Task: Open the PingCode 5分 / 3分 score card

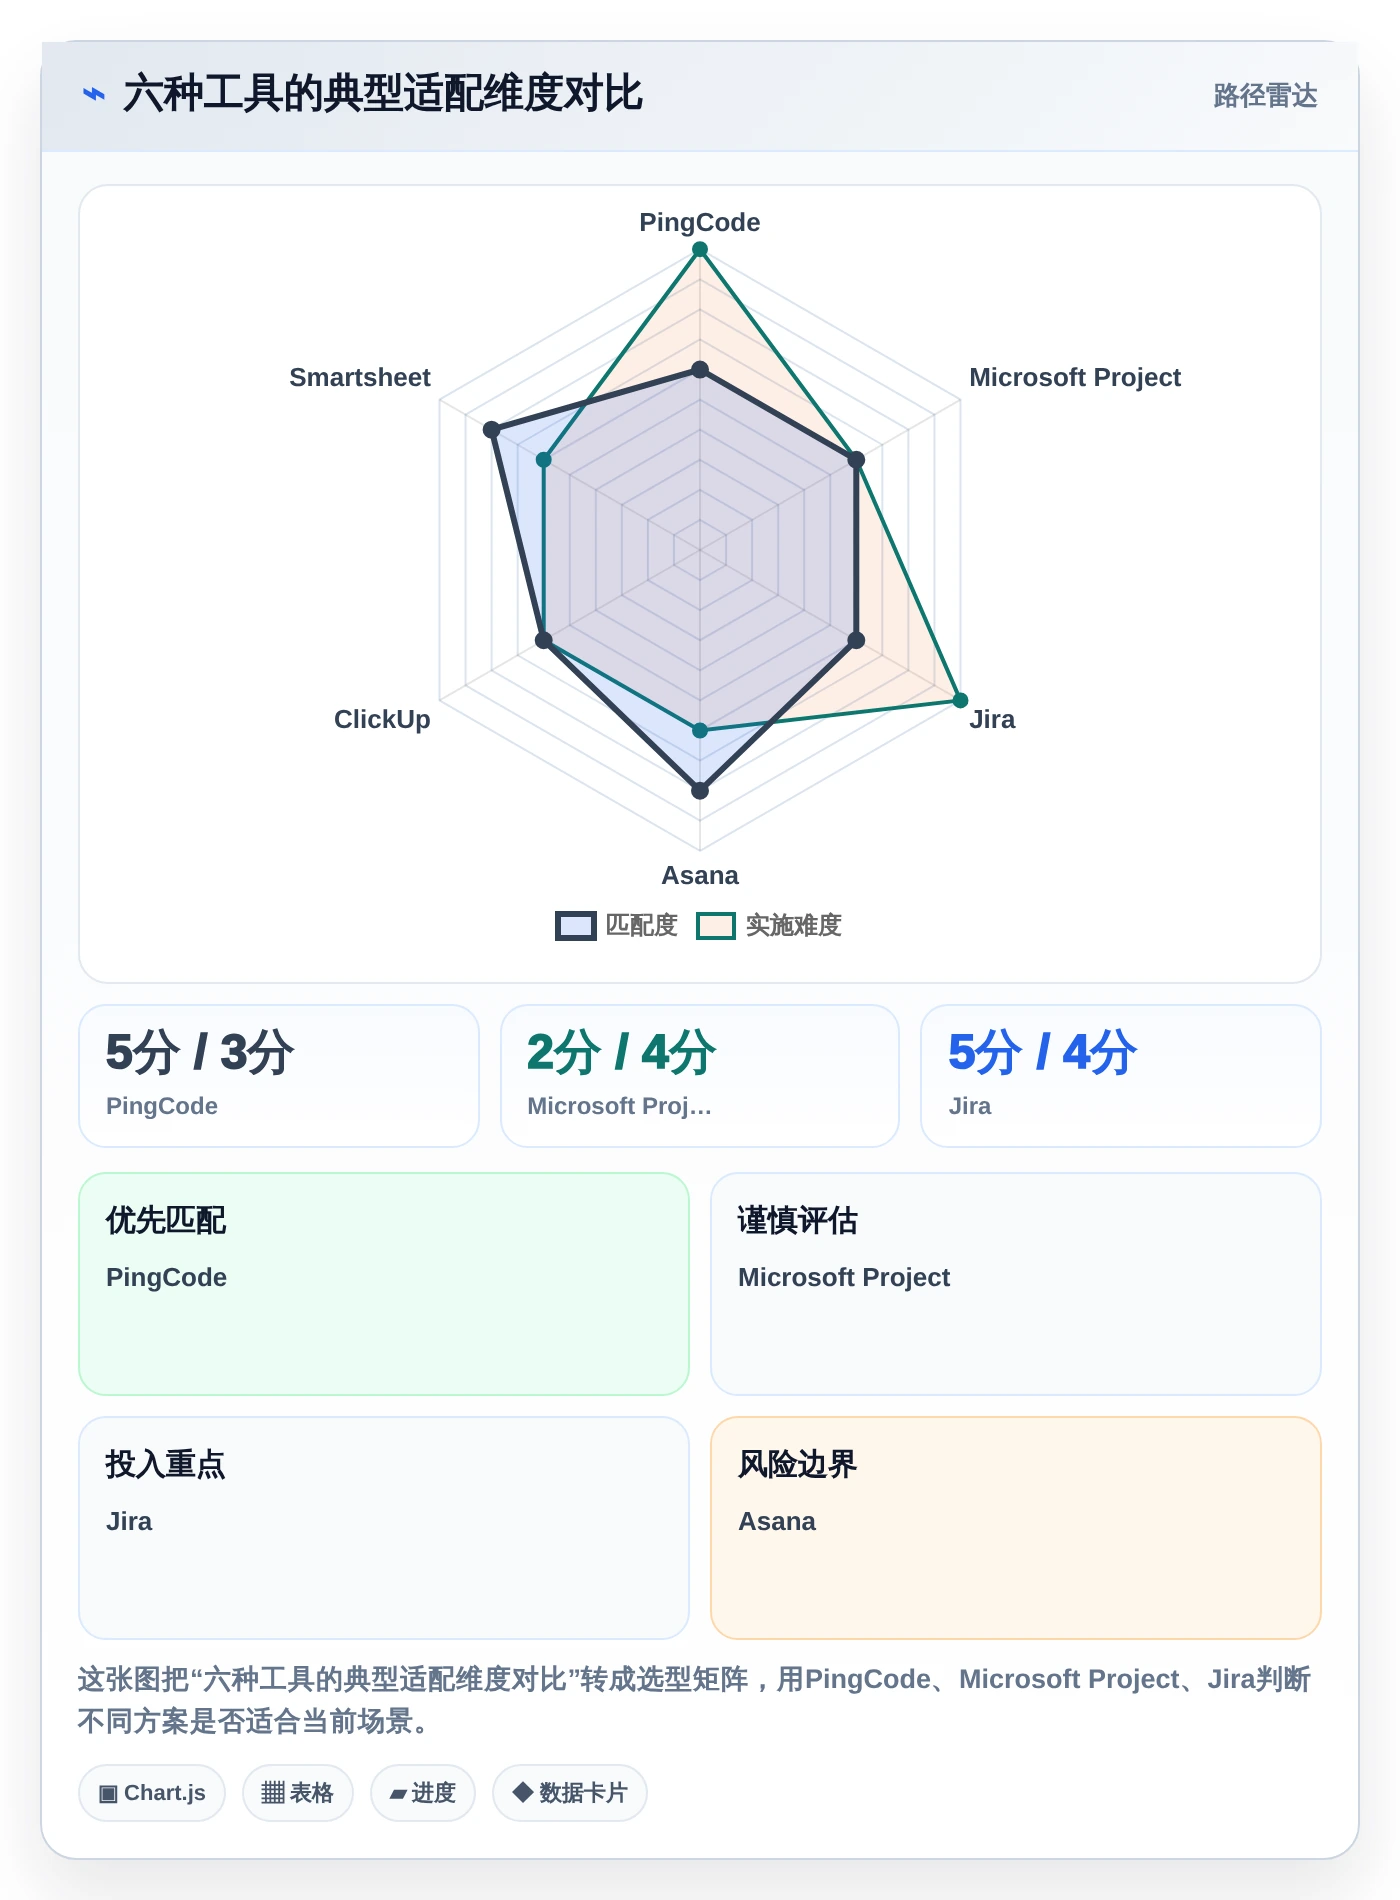Action: (279, 1076)
